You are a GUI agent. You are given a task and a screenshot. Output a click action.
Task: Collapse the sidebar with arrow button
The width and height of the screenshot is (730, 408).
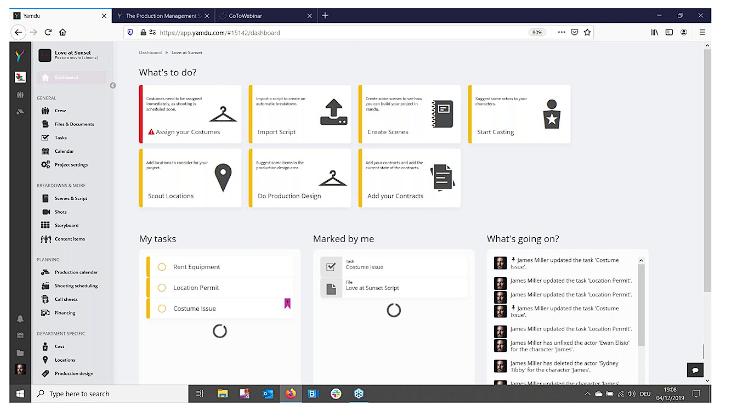pyautogui.click(x=113, y=86)
